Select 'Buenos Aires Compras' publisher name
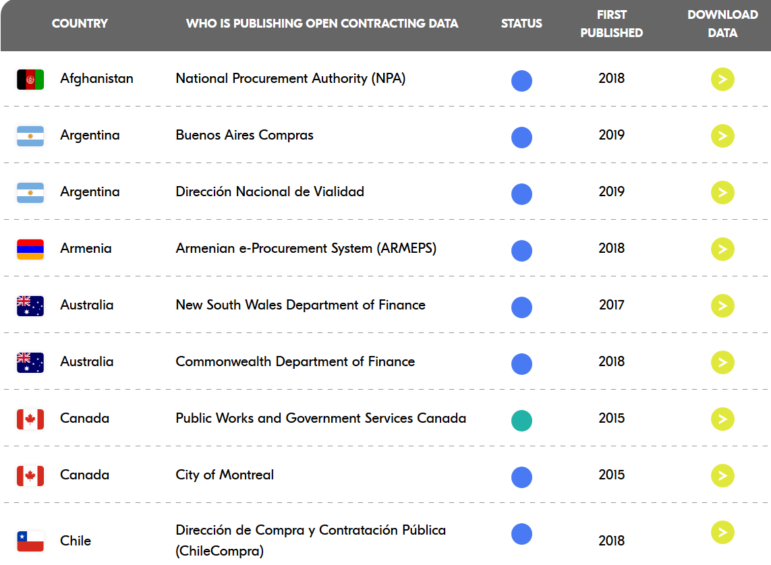 pos(244,135)
